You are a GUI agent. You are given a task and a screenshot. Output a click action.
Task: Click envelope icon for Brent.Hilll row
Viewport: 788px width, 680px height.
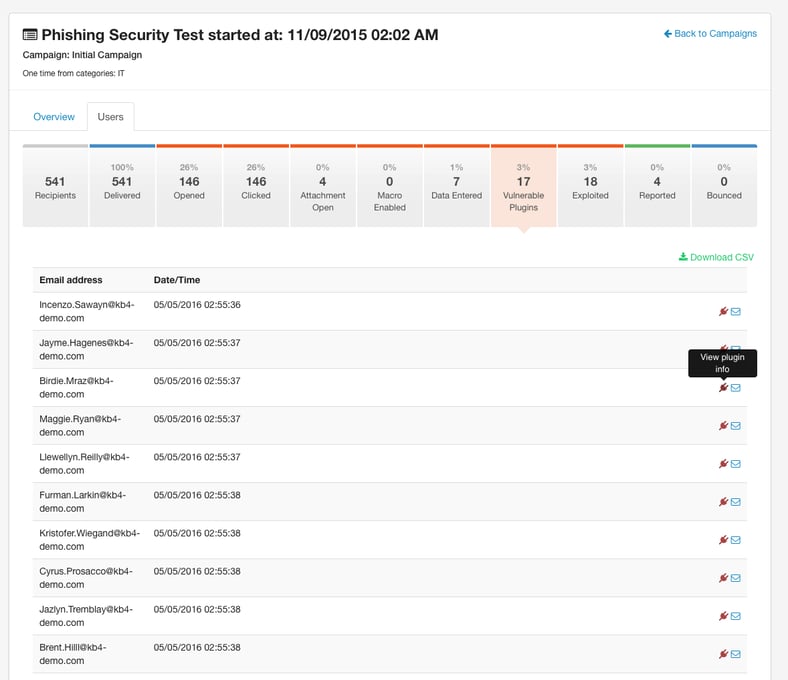[x=736, y=654]
